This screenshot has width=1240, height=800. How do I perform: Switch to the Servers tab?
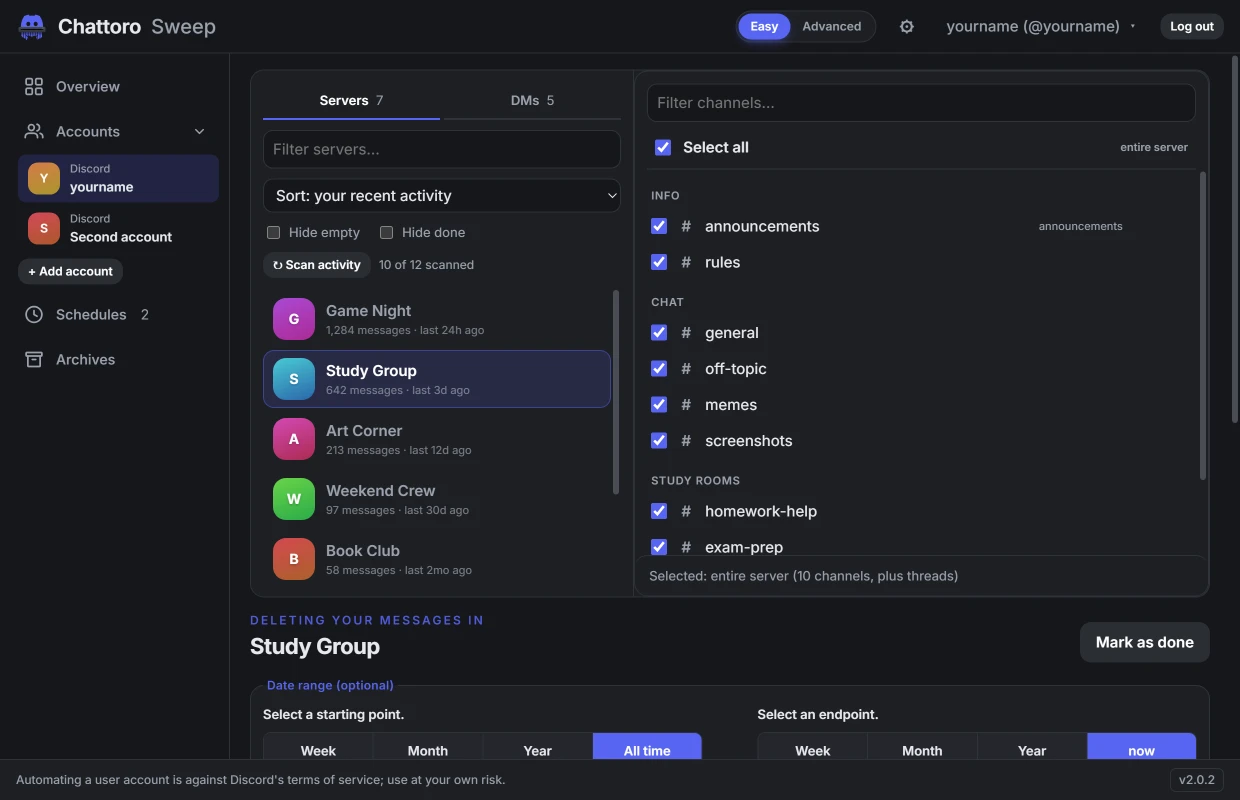[351, 101]
